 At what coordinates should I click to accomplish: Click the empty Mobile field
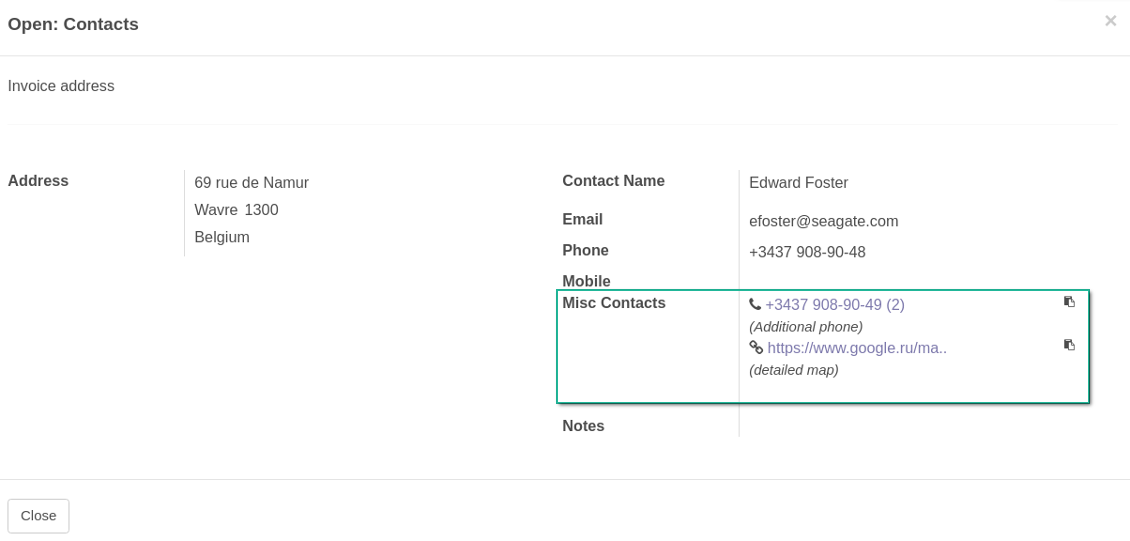pyautogui.click(x=900, y=281)
